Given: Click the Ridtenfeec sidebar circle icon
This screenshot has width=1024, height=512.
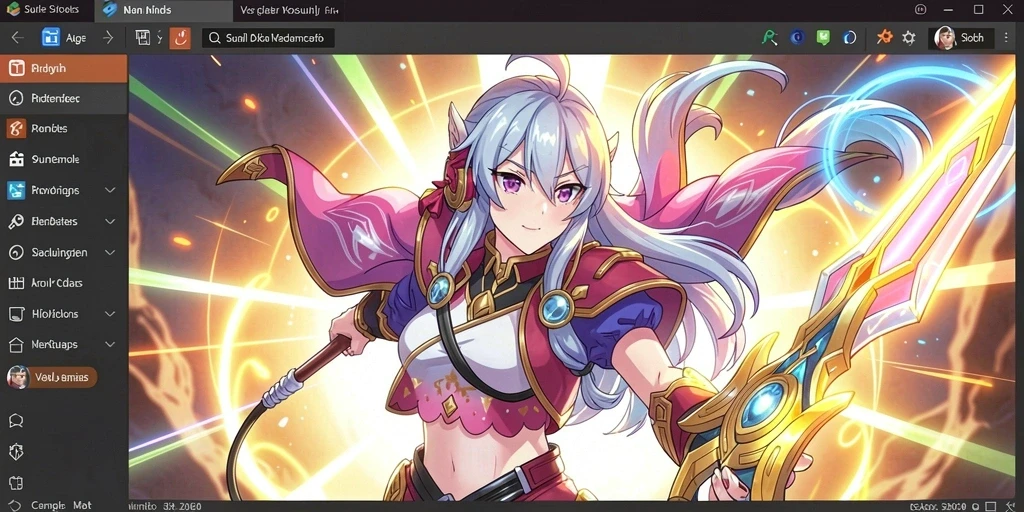Looking at the screenshot, I should click(16, 99).
